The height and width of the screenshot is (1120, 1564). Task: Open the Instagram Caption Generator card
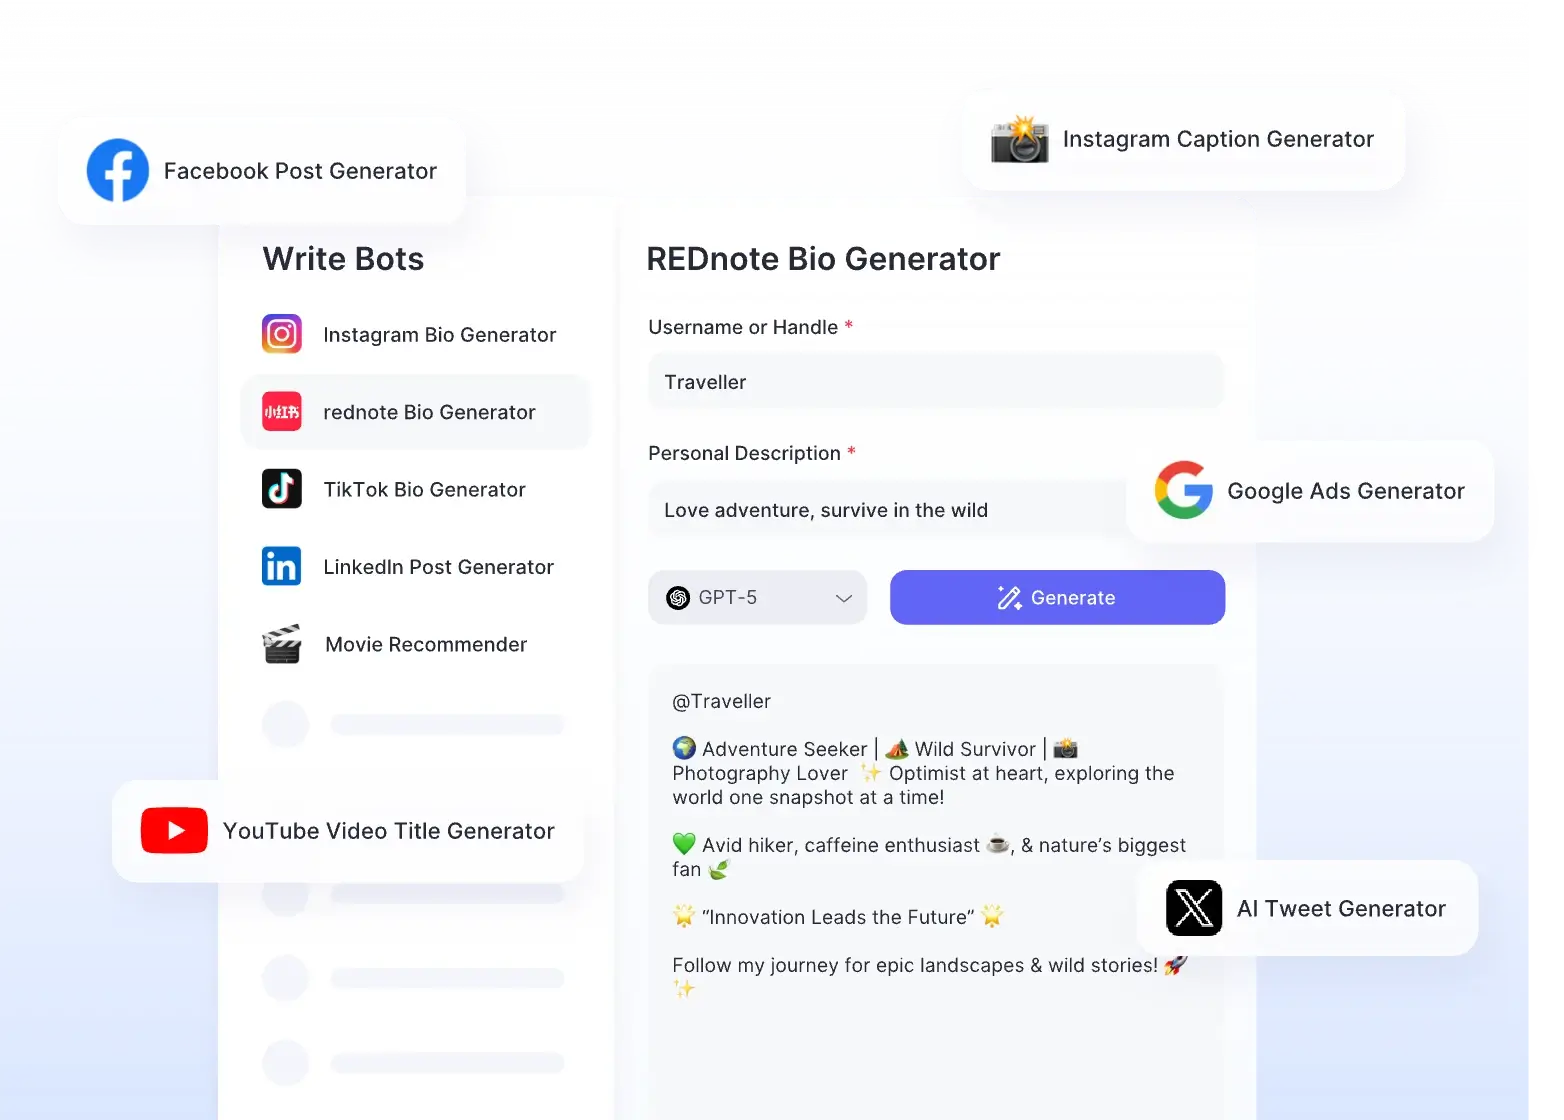(1184, 139)
